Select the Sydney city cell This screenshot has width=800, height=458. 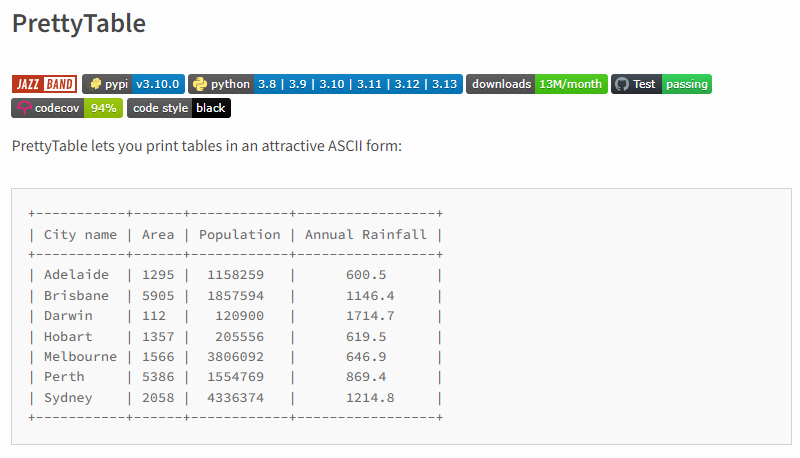tap(68, 398)
